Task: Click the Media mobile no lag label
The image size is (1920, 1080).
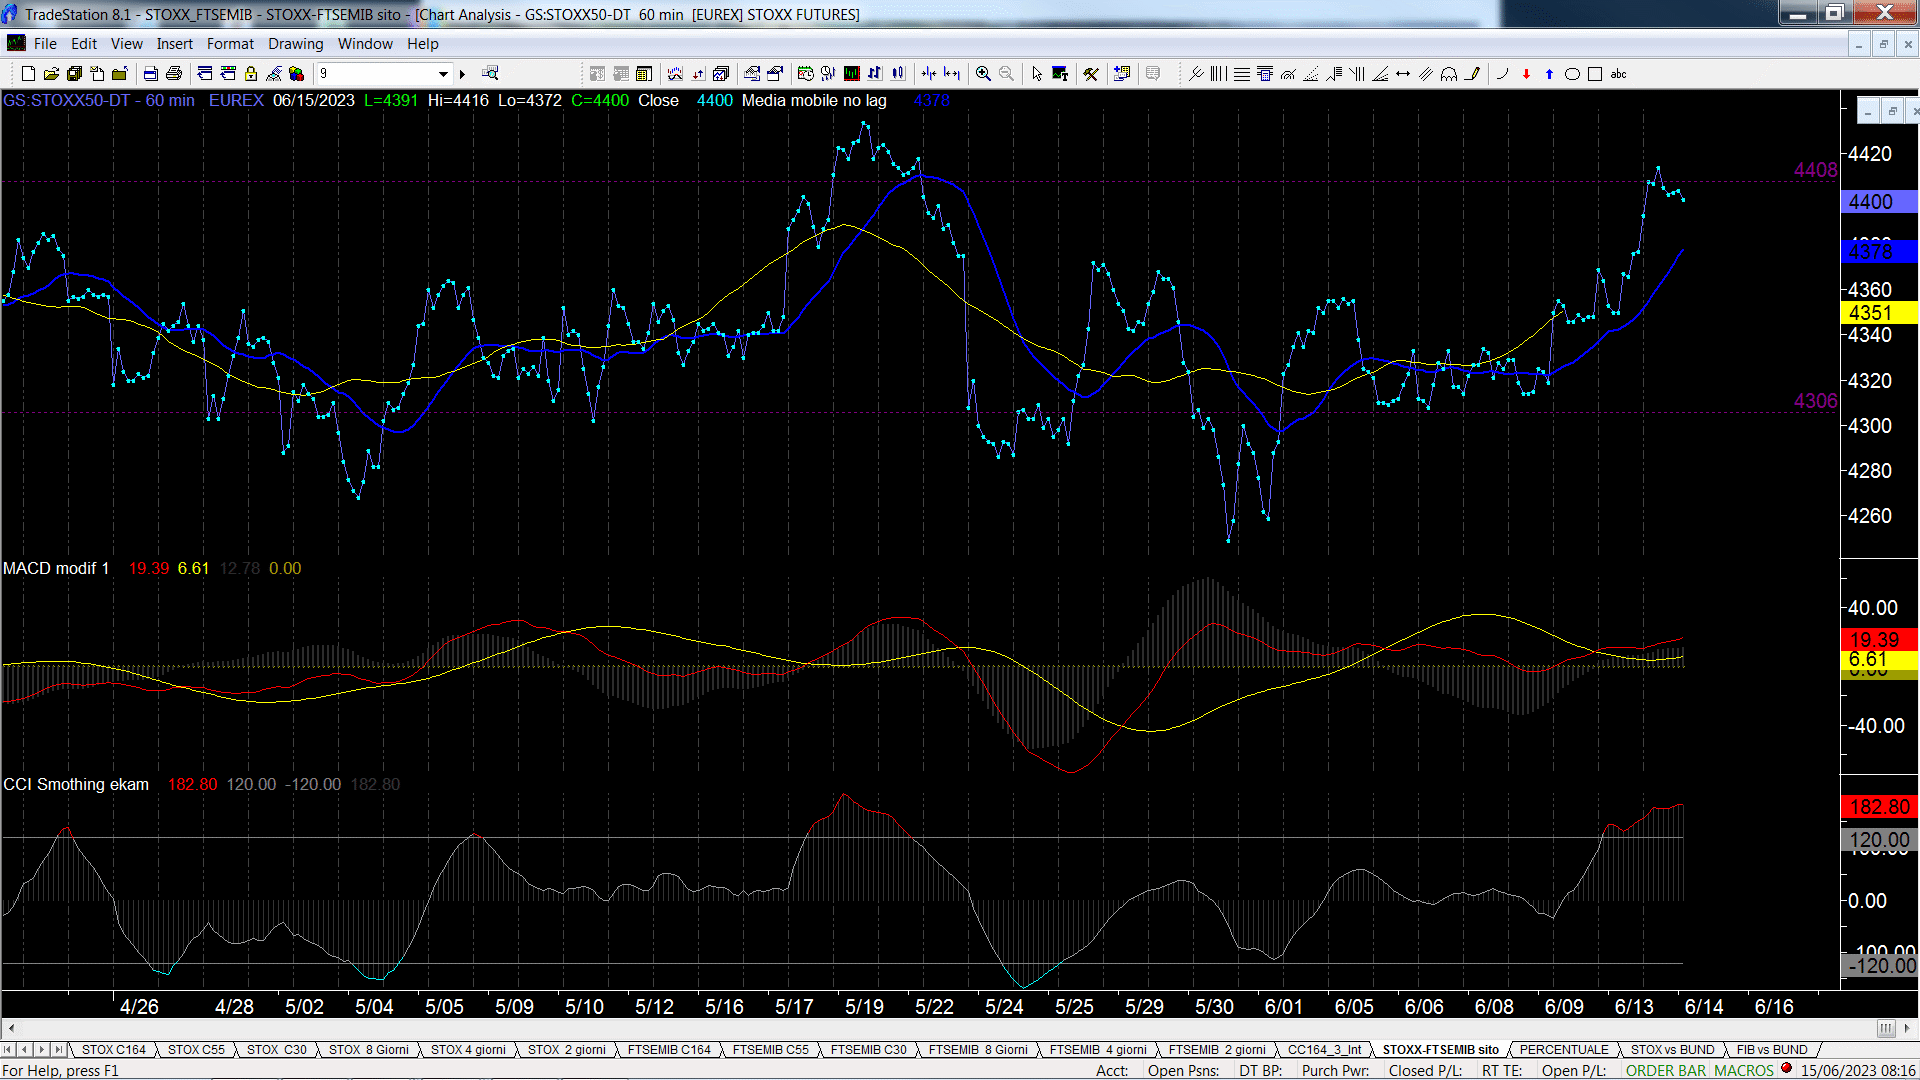Action: coord(814,100)
